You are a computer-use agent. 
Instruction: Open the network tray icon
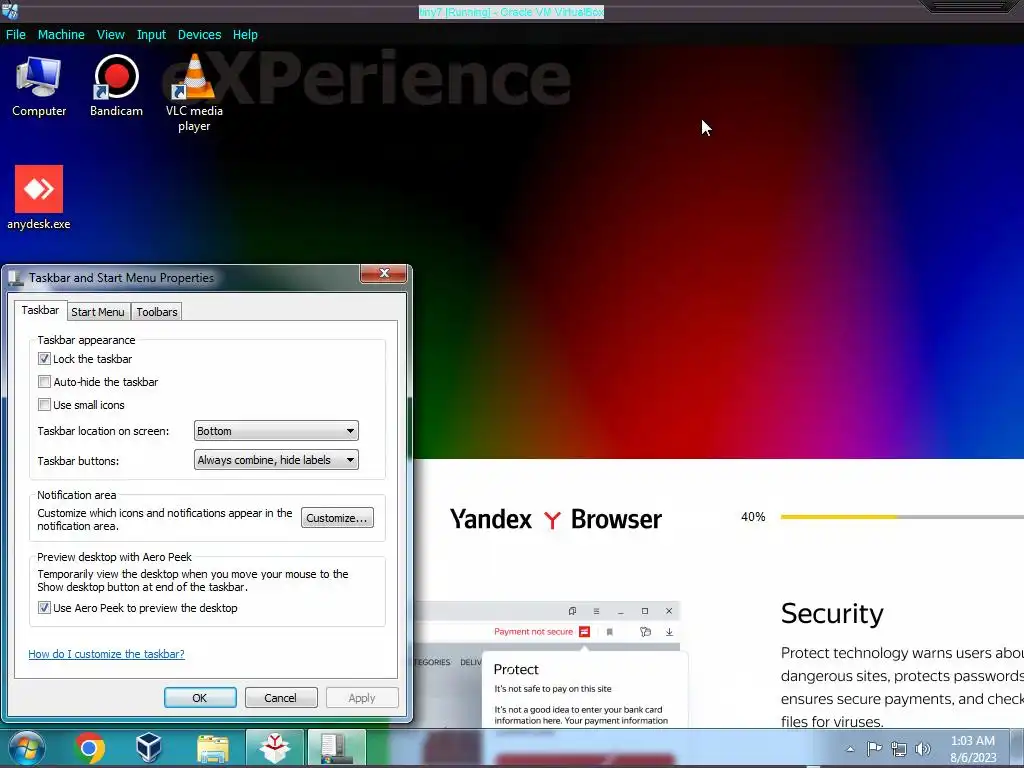click(899, 749)
